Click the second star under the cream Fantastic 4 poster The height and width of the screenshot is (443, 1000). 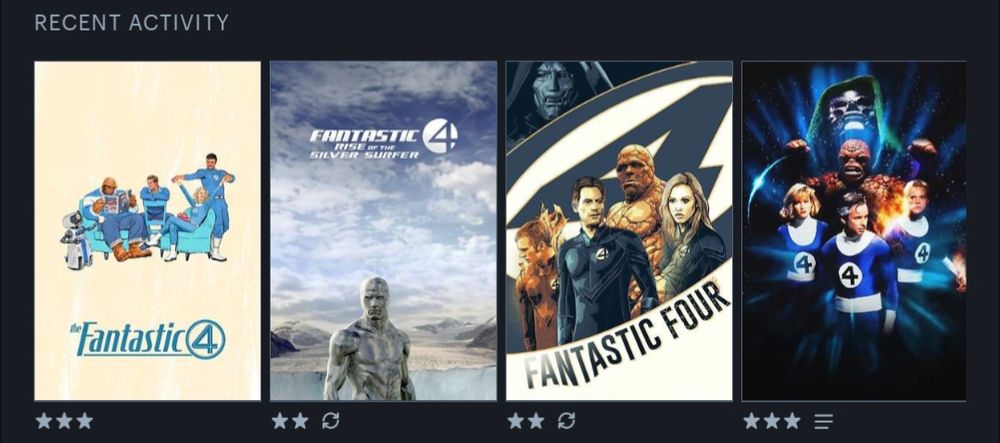[x=64, y=421]
